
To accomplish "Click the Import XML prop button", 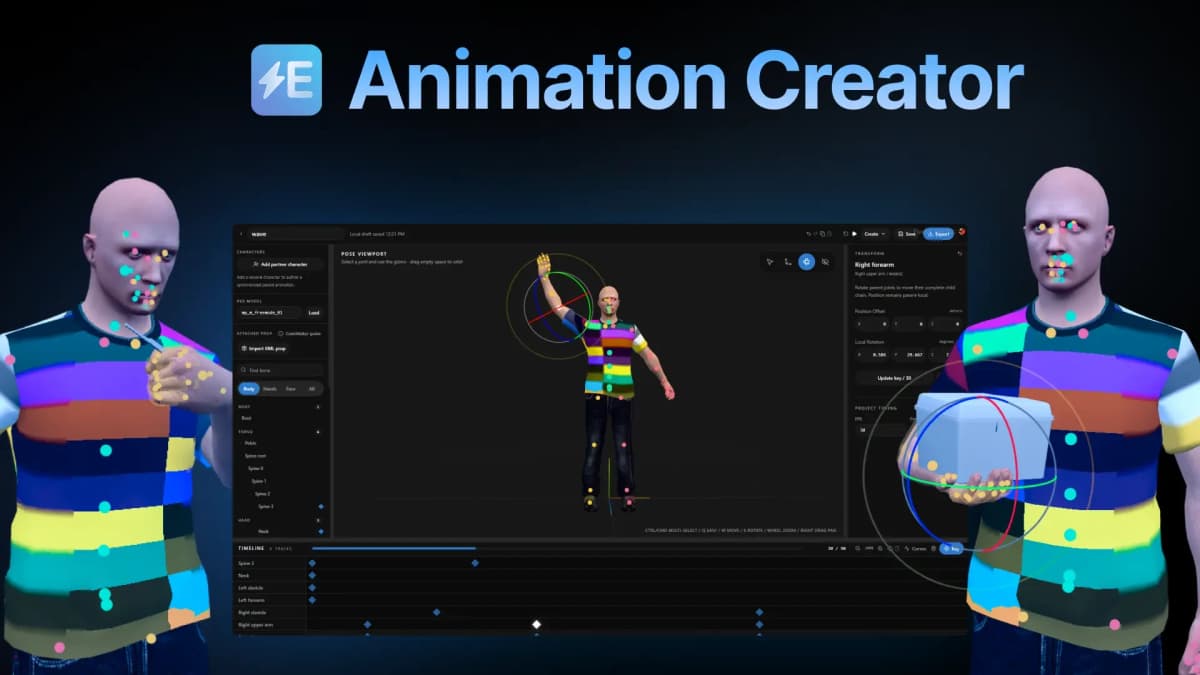I will tap(263, 348).
